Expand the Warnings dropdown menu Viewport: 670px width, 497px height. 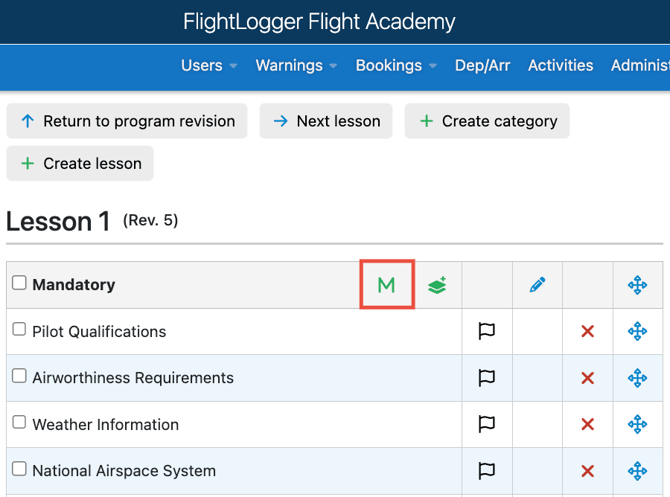pyautogui.click(x=297, y=65)
